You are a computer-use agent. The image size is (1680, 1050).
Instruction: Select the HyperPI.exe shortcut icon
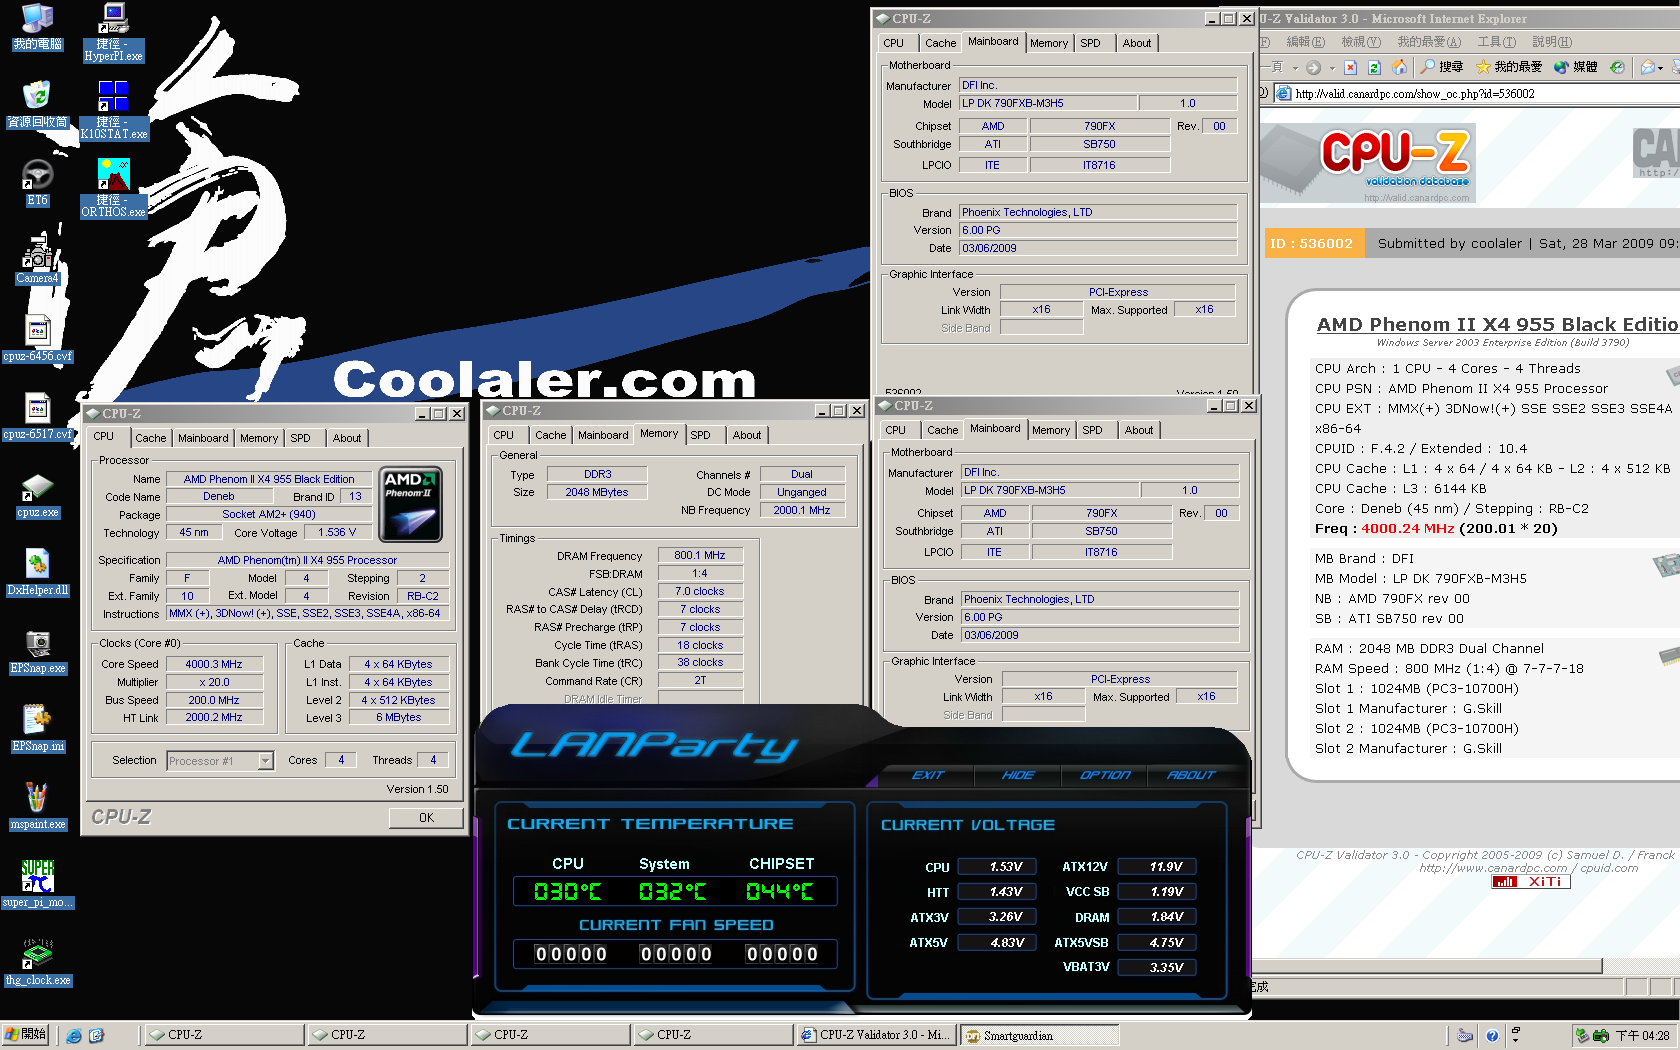point(113,33)
